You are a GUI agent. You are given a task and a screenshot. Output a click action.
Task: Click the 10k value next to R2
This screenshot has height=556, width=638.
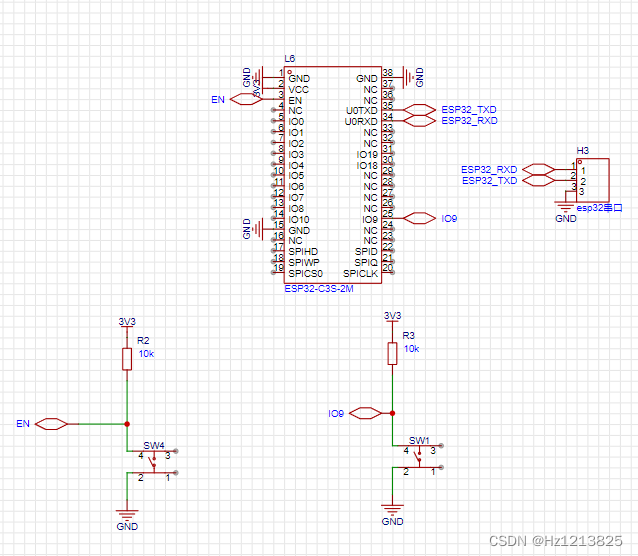(x=146, y=354)
